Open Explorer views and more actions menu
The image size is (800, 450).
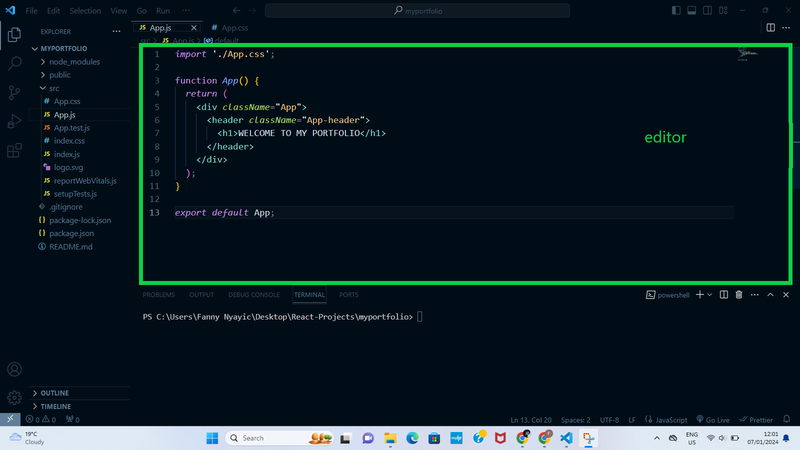click(x=116, y=32)
